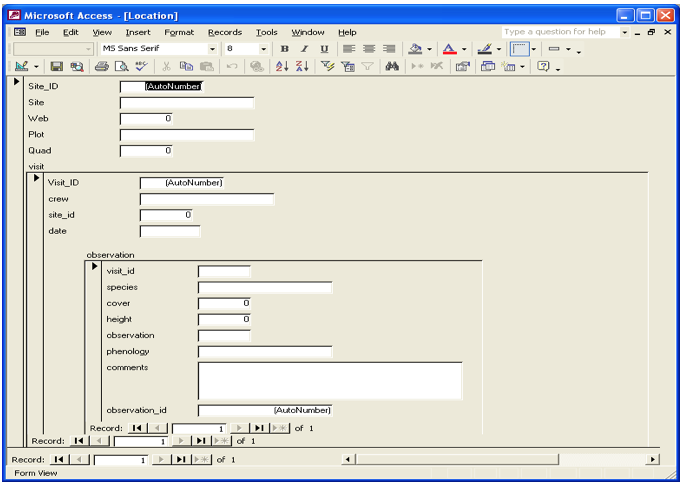Expand the Line/Border Width dropdown arrow

pos(568,49)
